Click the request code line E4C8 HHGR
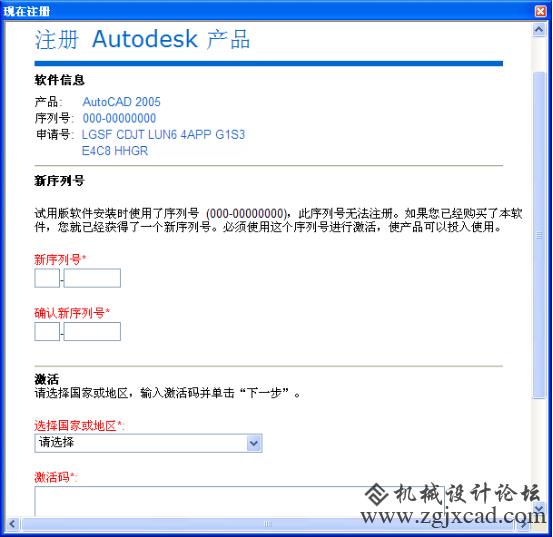The image size is (553, 537). [115, 151]
